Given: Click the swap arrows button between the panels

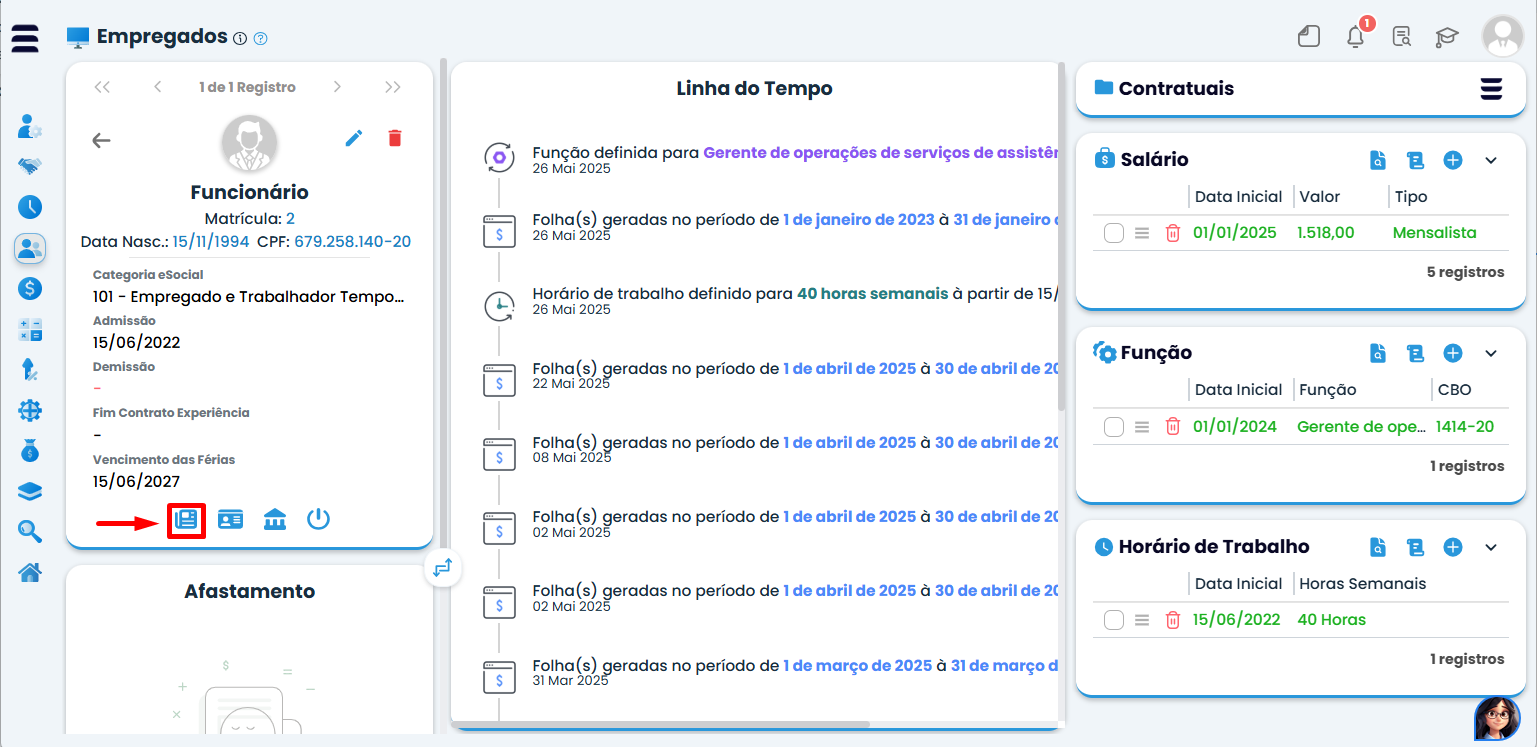Looking at the screenshot, I should coord(443,568).
